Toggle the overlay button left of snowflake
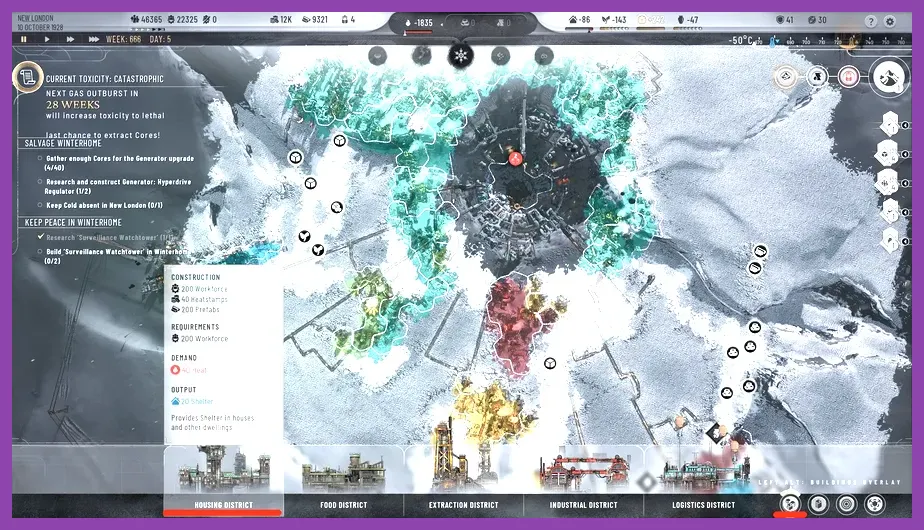The width and height of the screenshot is (924, 530). 421,56
